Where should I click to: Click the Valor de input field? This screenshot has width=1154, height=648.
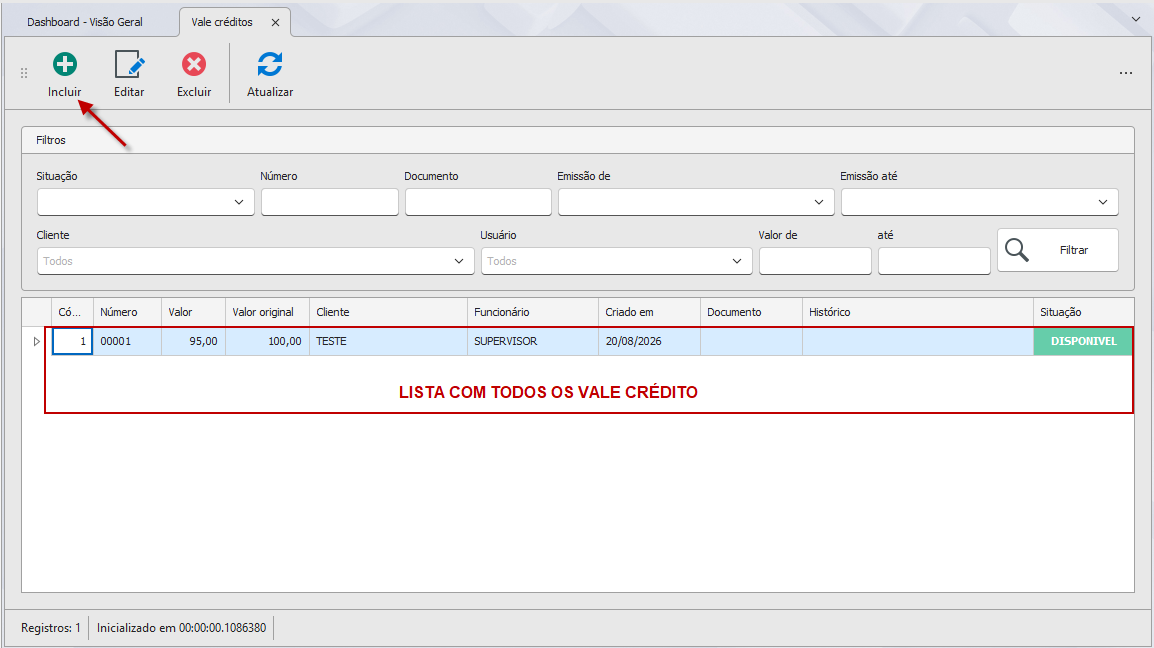pos(815,261)
